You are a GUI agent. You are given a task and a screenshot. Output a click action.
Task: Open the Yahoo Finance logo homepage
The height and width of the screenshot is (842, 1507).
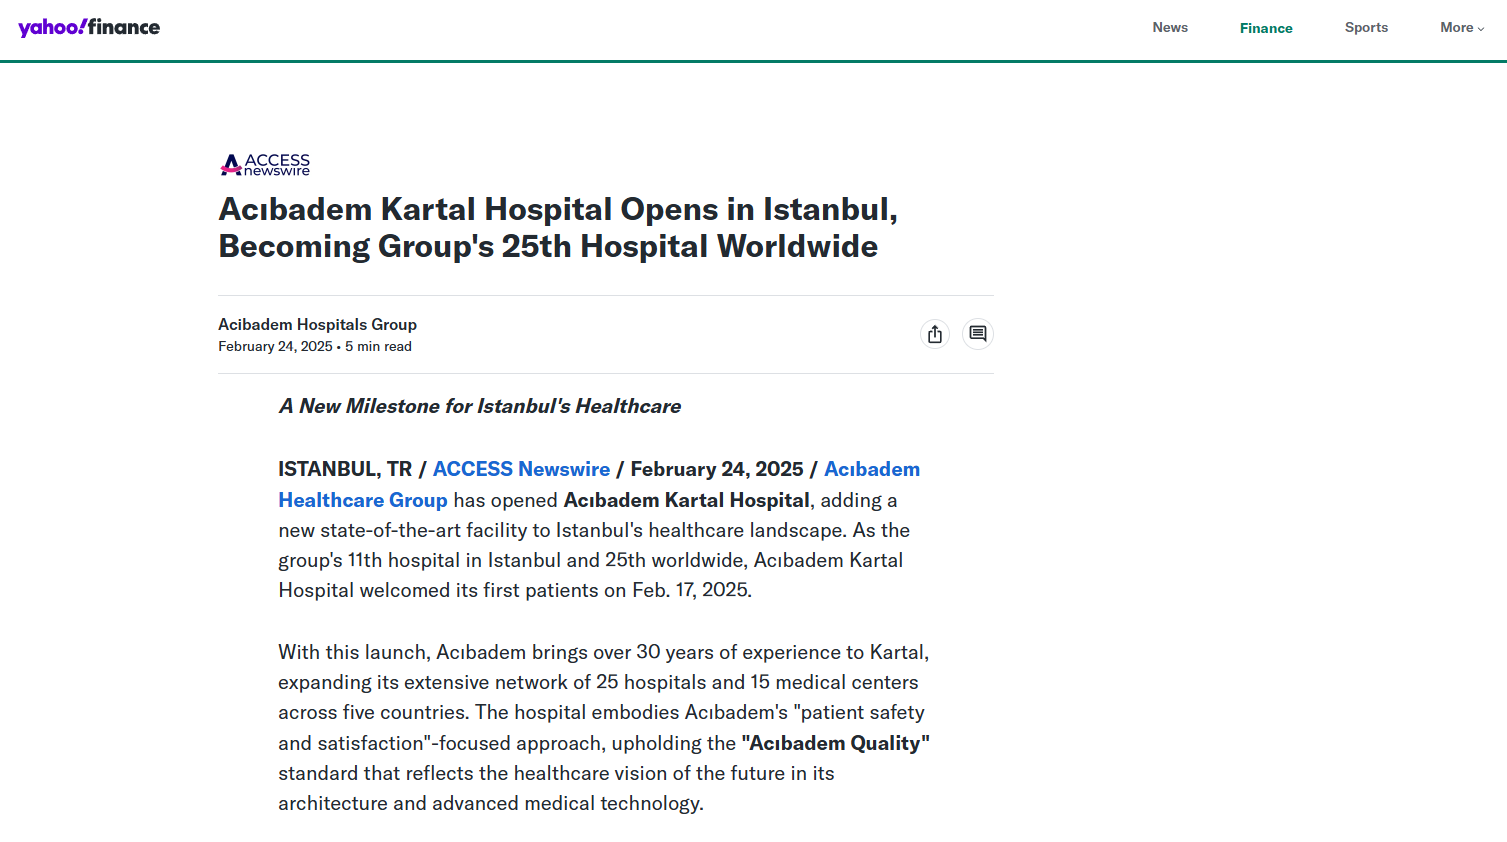pyautogui.click(x=89, y=27)
